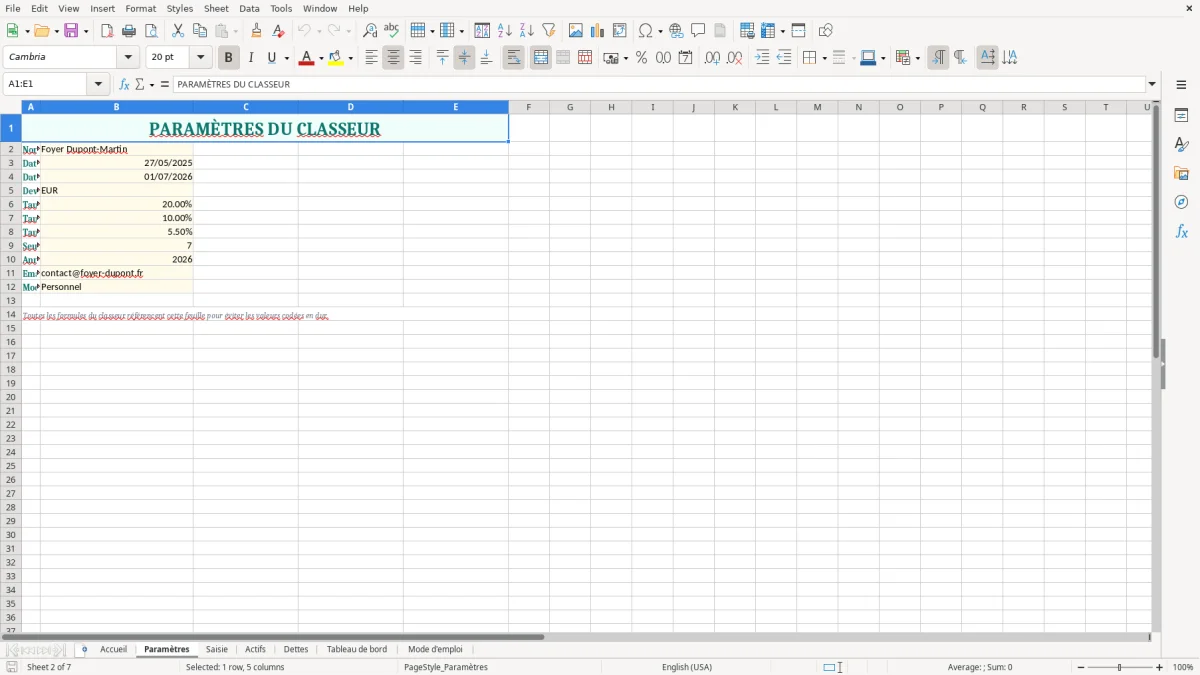Open the sidebar Navigator panel

click(1181, 202)
